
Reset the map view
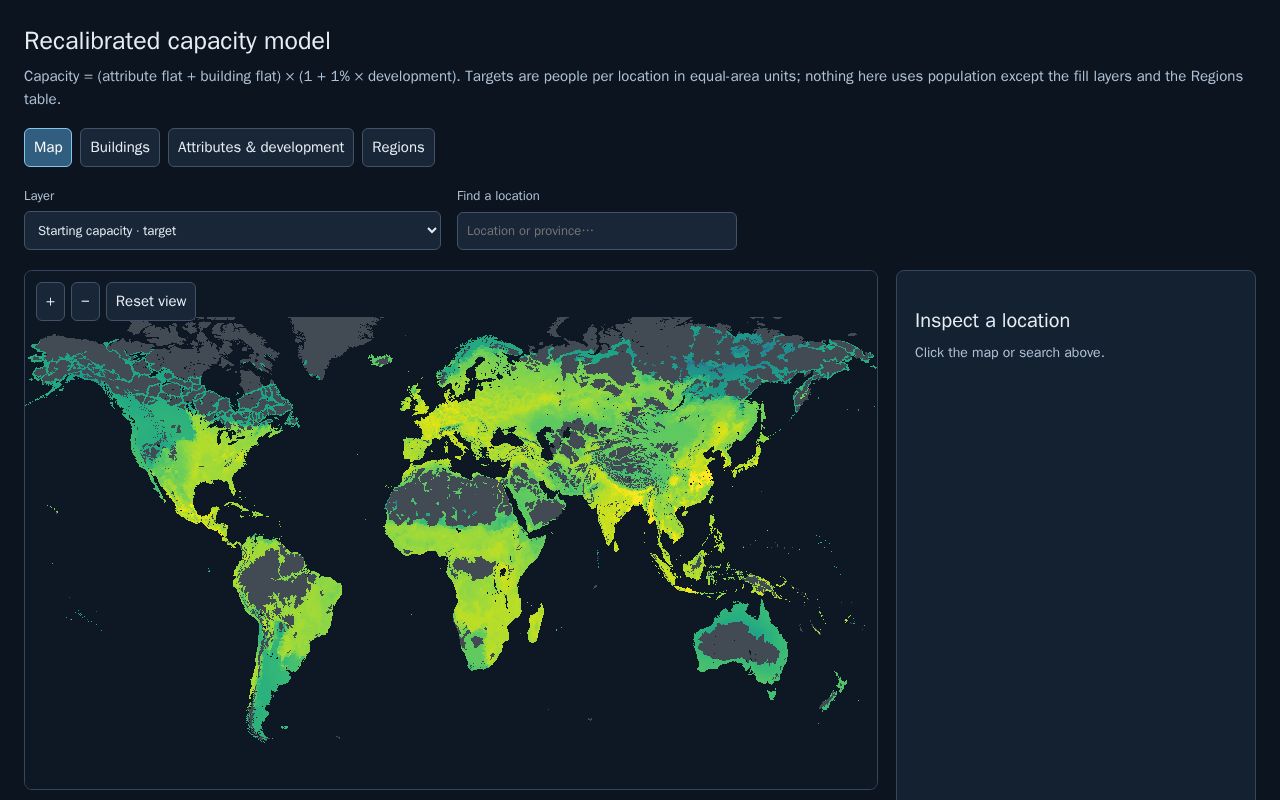point(151,301)
